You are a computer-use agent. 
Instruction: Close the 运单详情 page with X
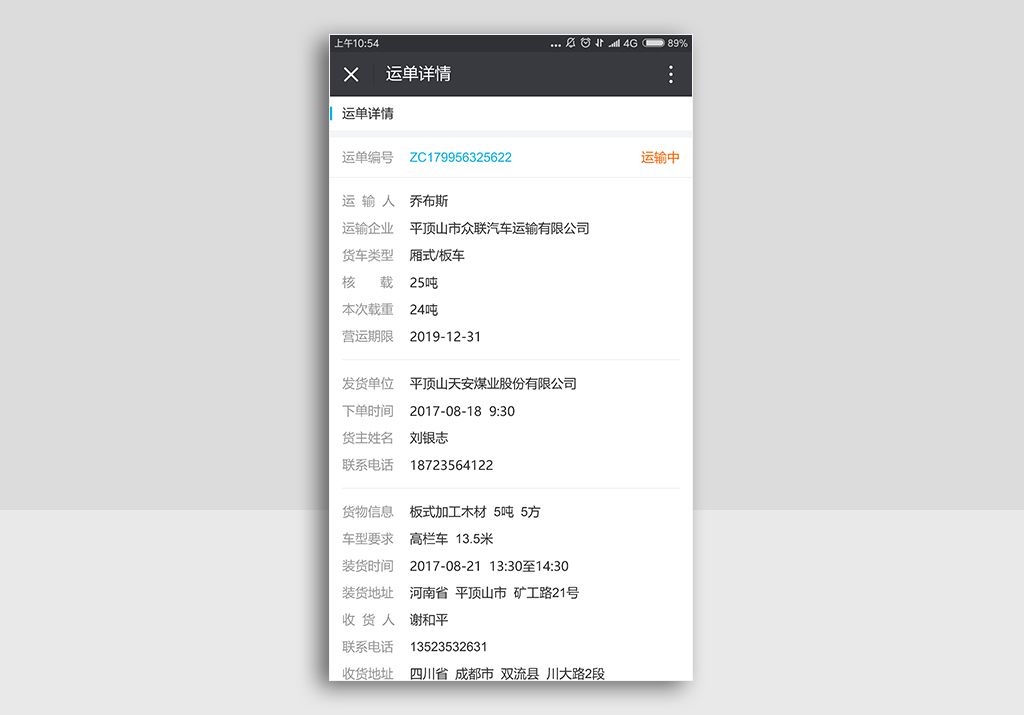(351, 74)
